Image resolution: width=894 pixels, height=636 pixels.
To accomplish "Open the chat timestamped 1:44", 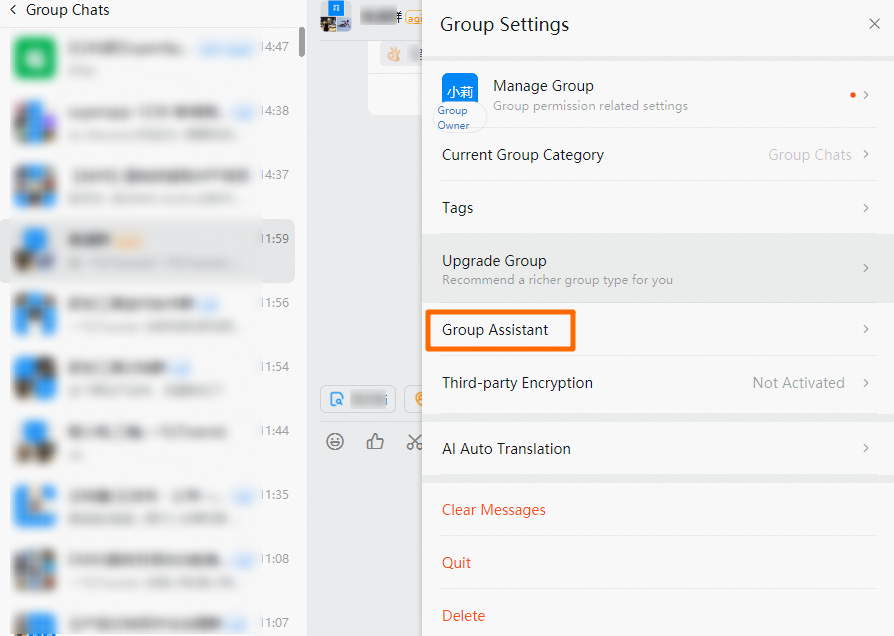I will pyautogui.click(x=149, y=442).
